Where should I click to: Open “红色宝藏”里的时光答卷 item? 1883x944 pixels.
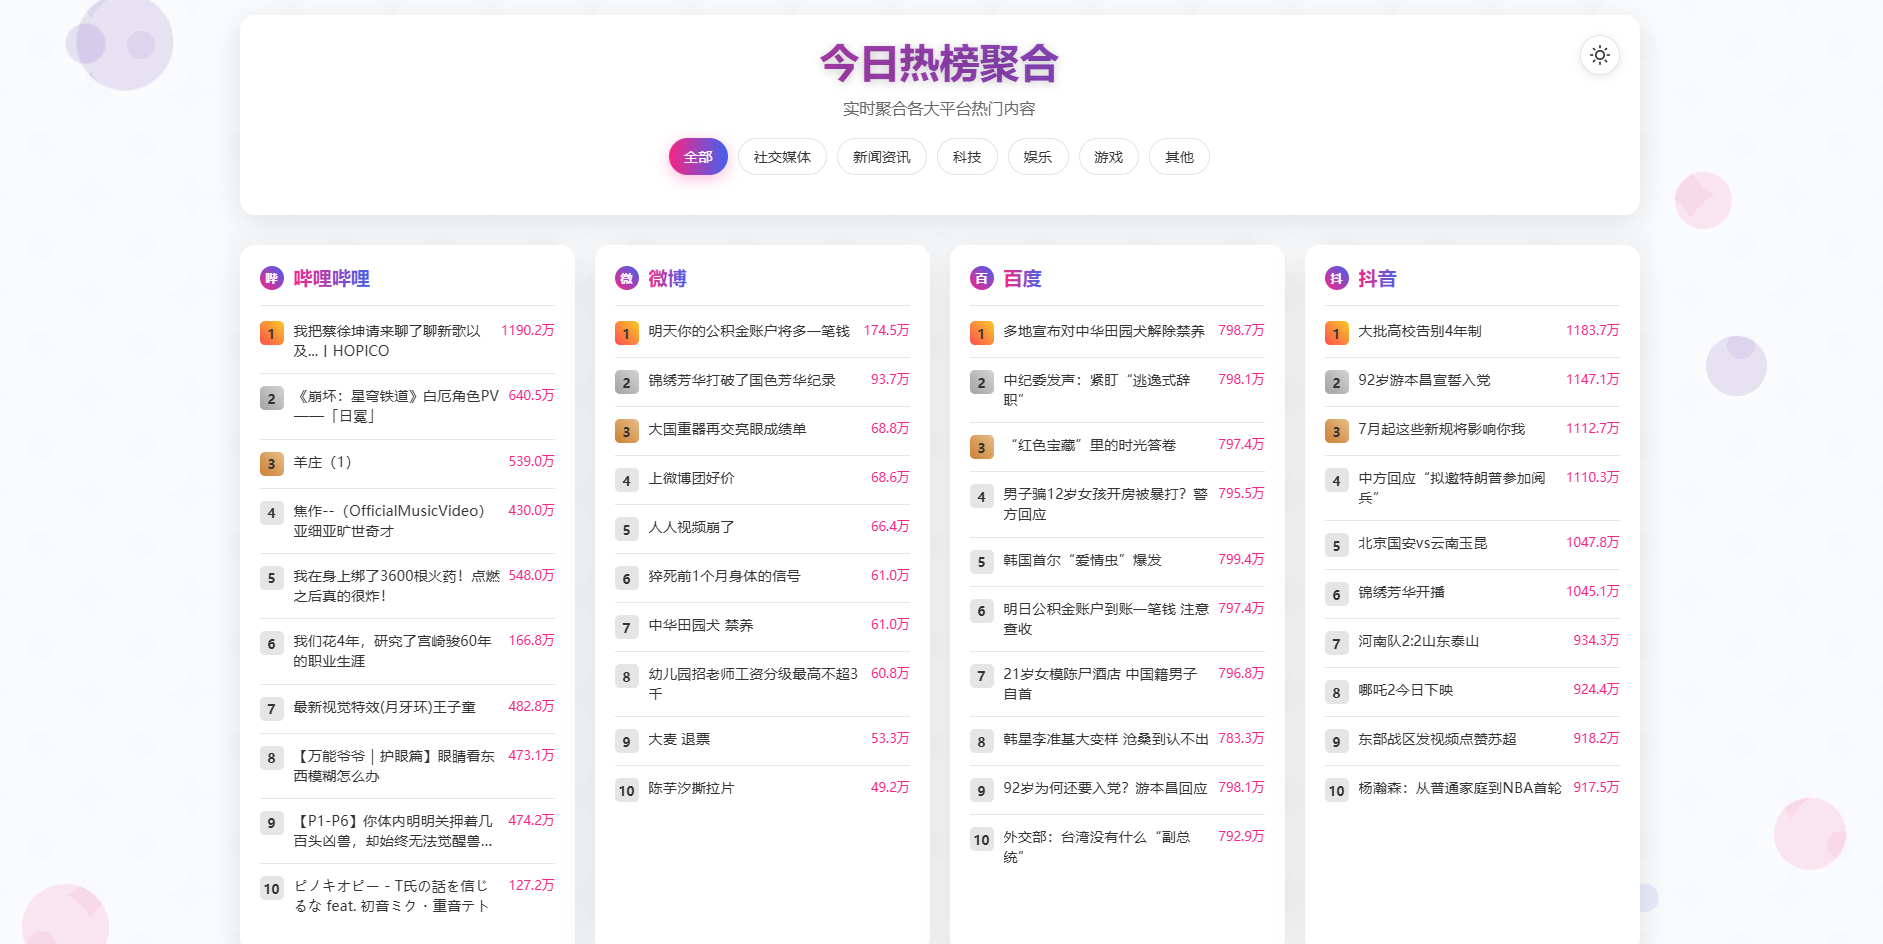click(x=1090, y=445)
